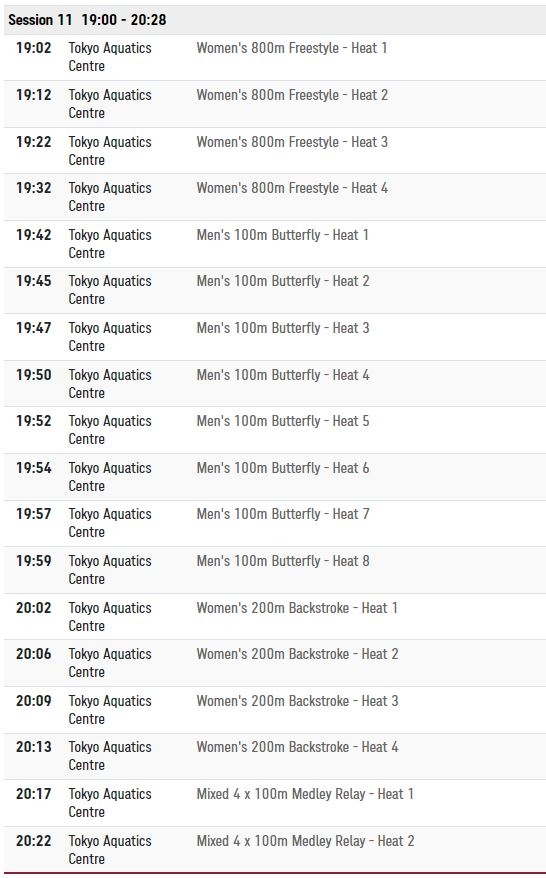Select Men's 100m Butterfly - Heat 2
The image size is (546, 878).
(x=283, y=281)
